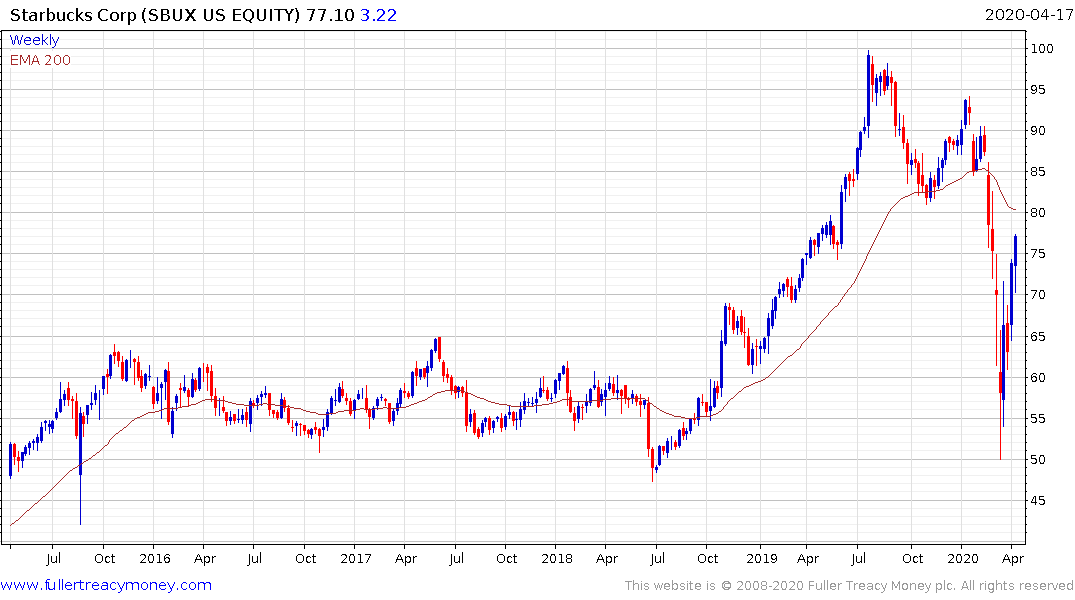Image resolution: width=1075 pixels, height=600 pixels.
Task: Click the 2020 year axis label
Action: [x=963, y=558]
